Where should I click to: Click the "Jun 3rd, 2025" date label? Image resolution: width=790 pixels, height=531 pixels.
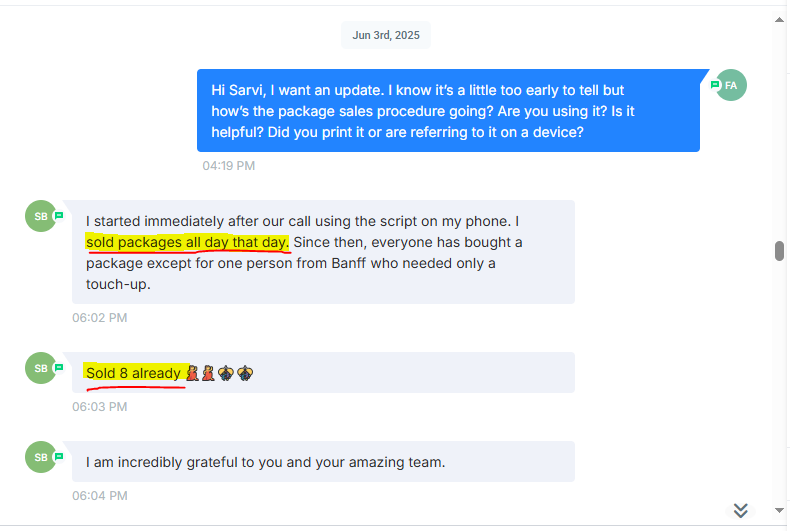(x=386, y=35)
